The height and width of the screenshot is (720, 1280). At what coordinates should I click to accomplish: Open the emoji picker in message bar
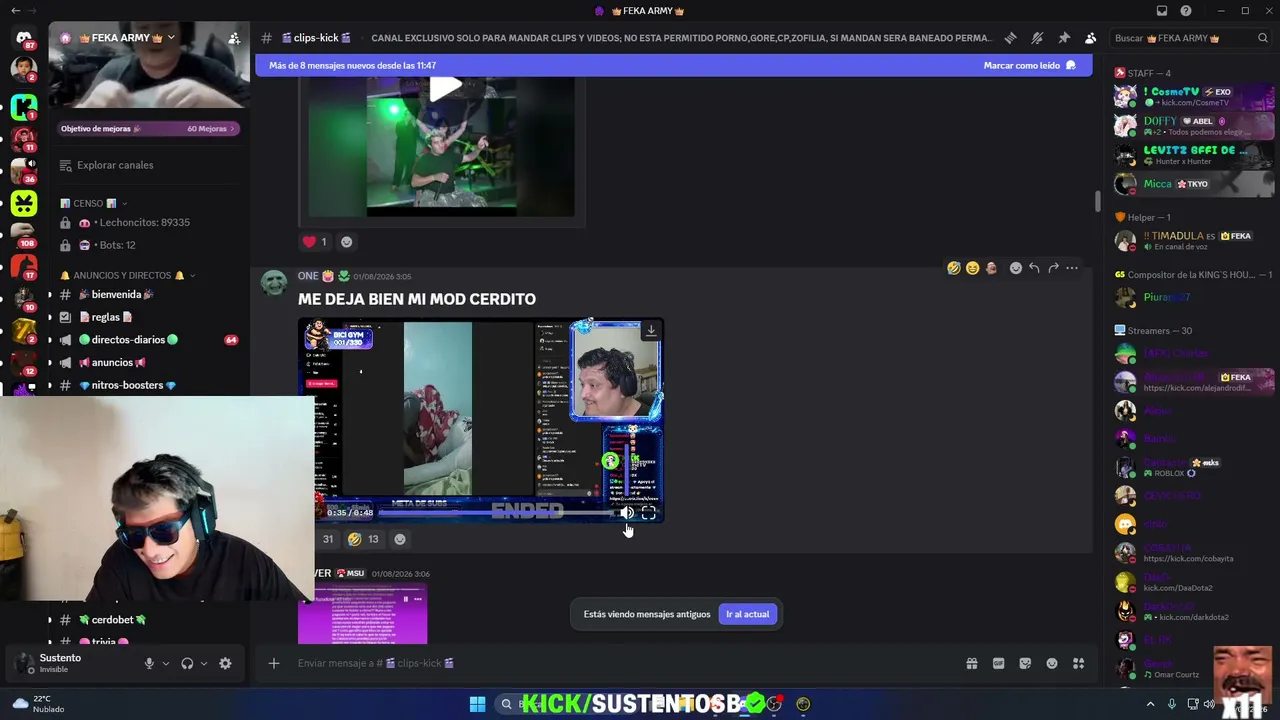pyautogui.click(x=1052, y=663)
